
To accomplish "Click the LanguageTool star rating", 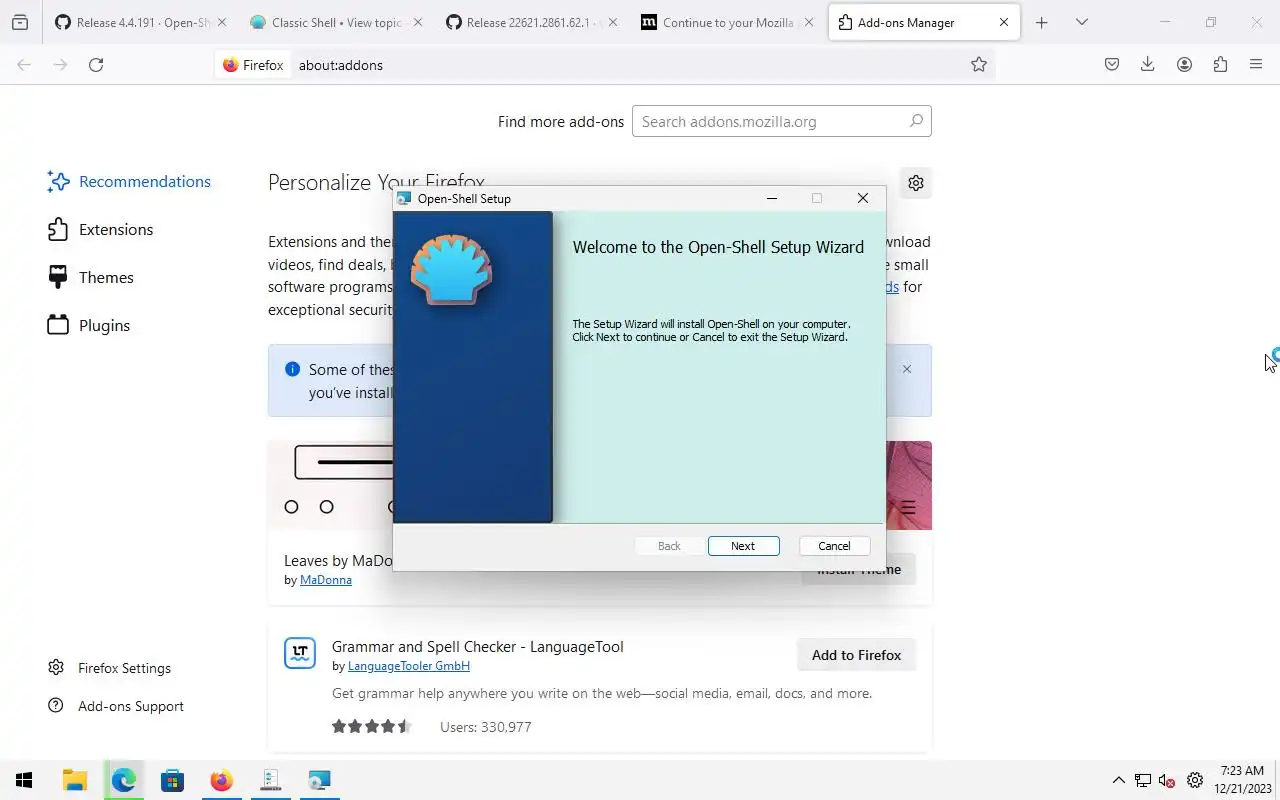I will pos(372,727).
